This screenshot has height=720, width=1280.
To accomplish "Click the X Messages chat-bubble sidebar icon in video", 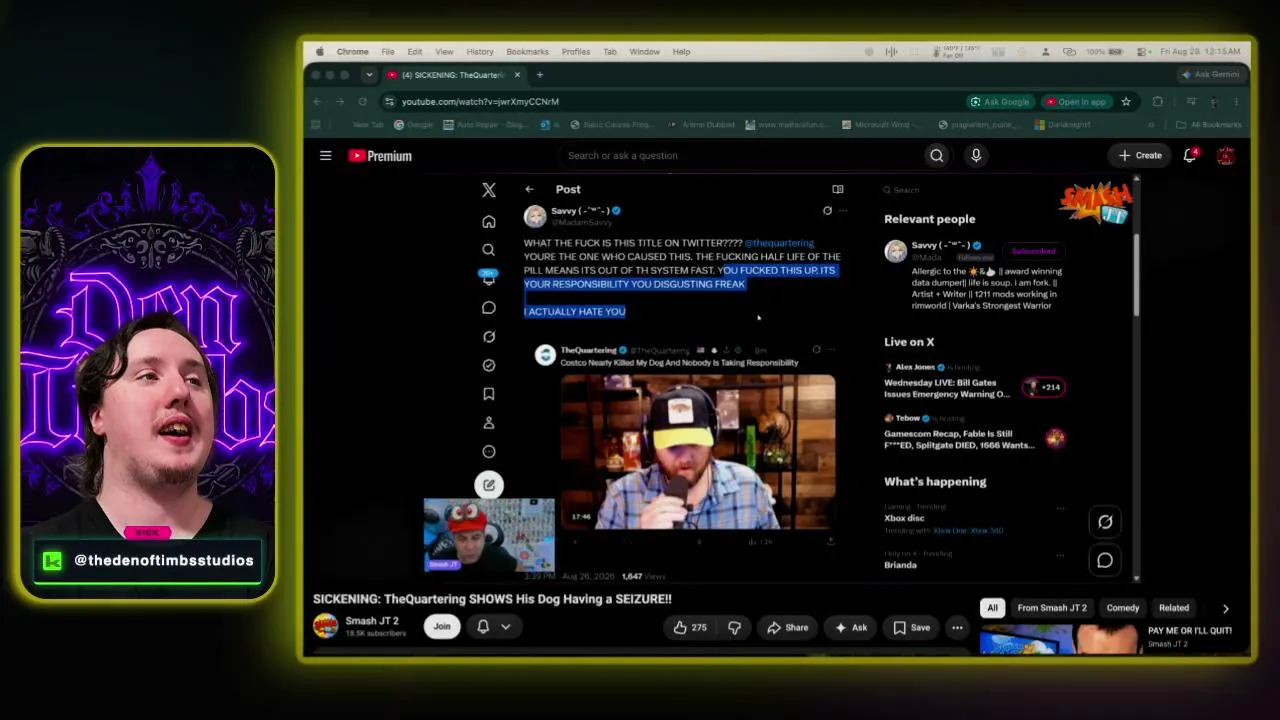I will pyautogui.click(x=489, y=308).
